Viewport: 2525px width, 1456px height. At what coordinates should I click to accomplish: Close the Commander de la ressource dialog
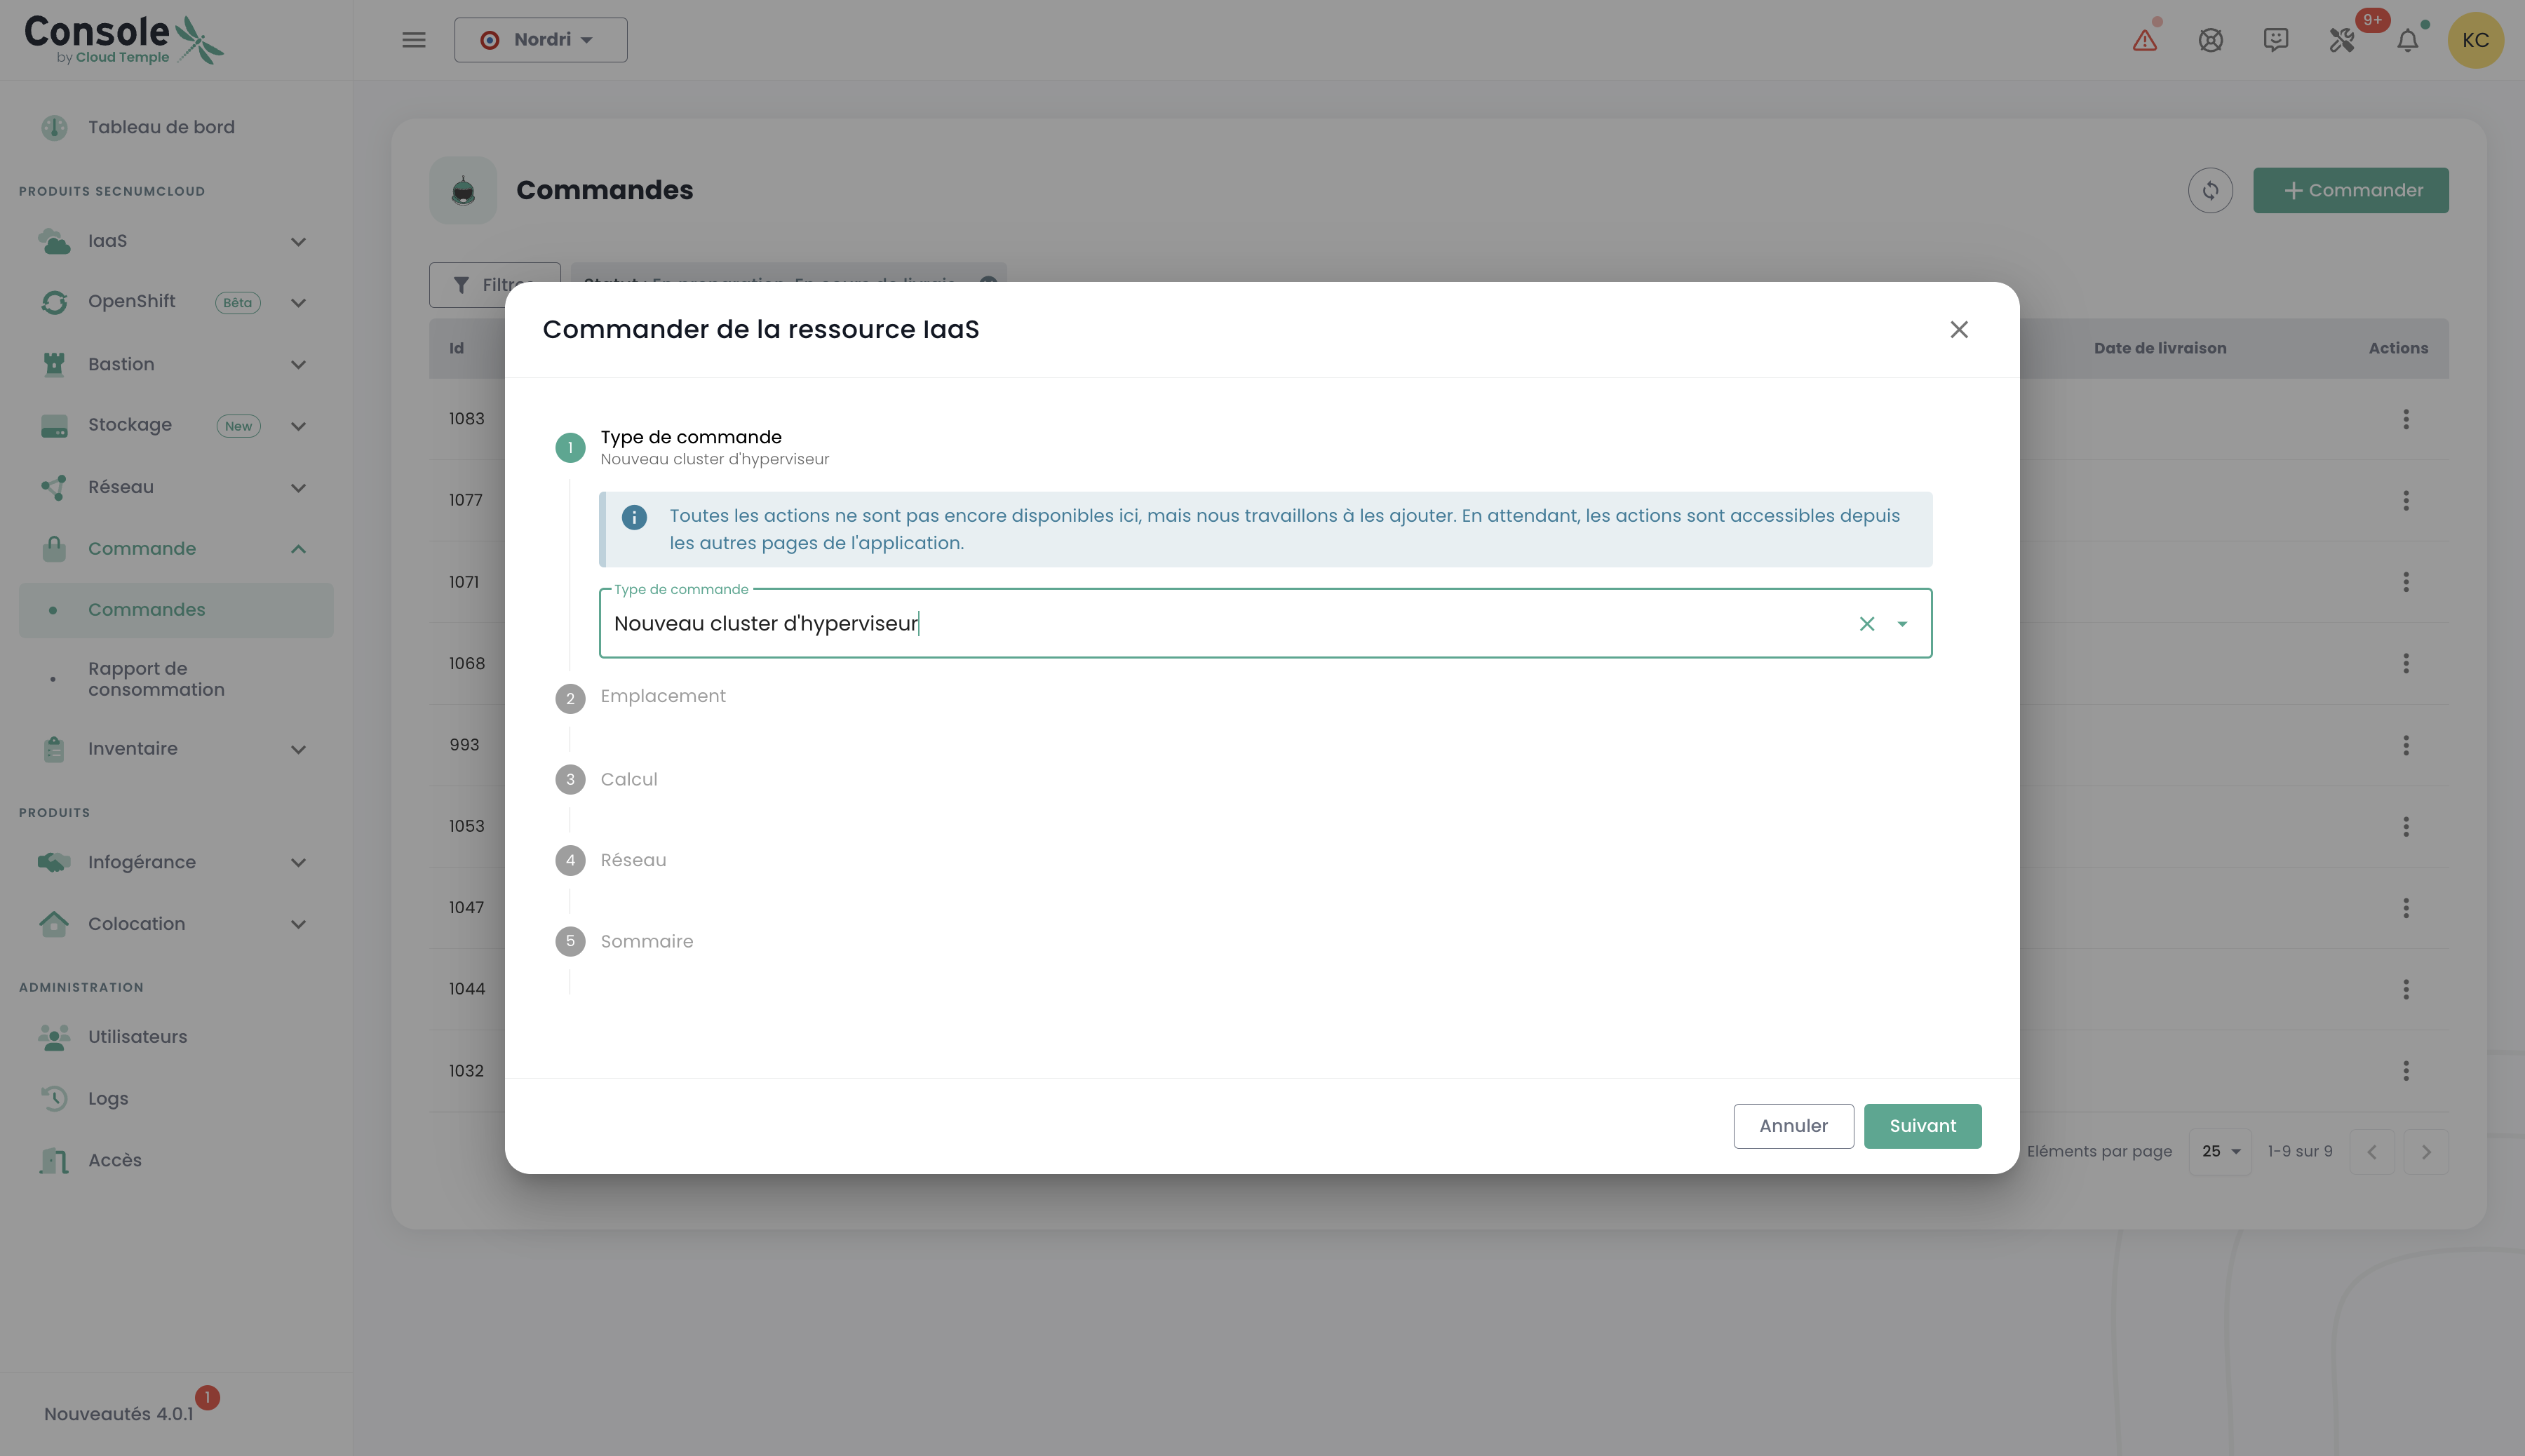coord(1958,330)
